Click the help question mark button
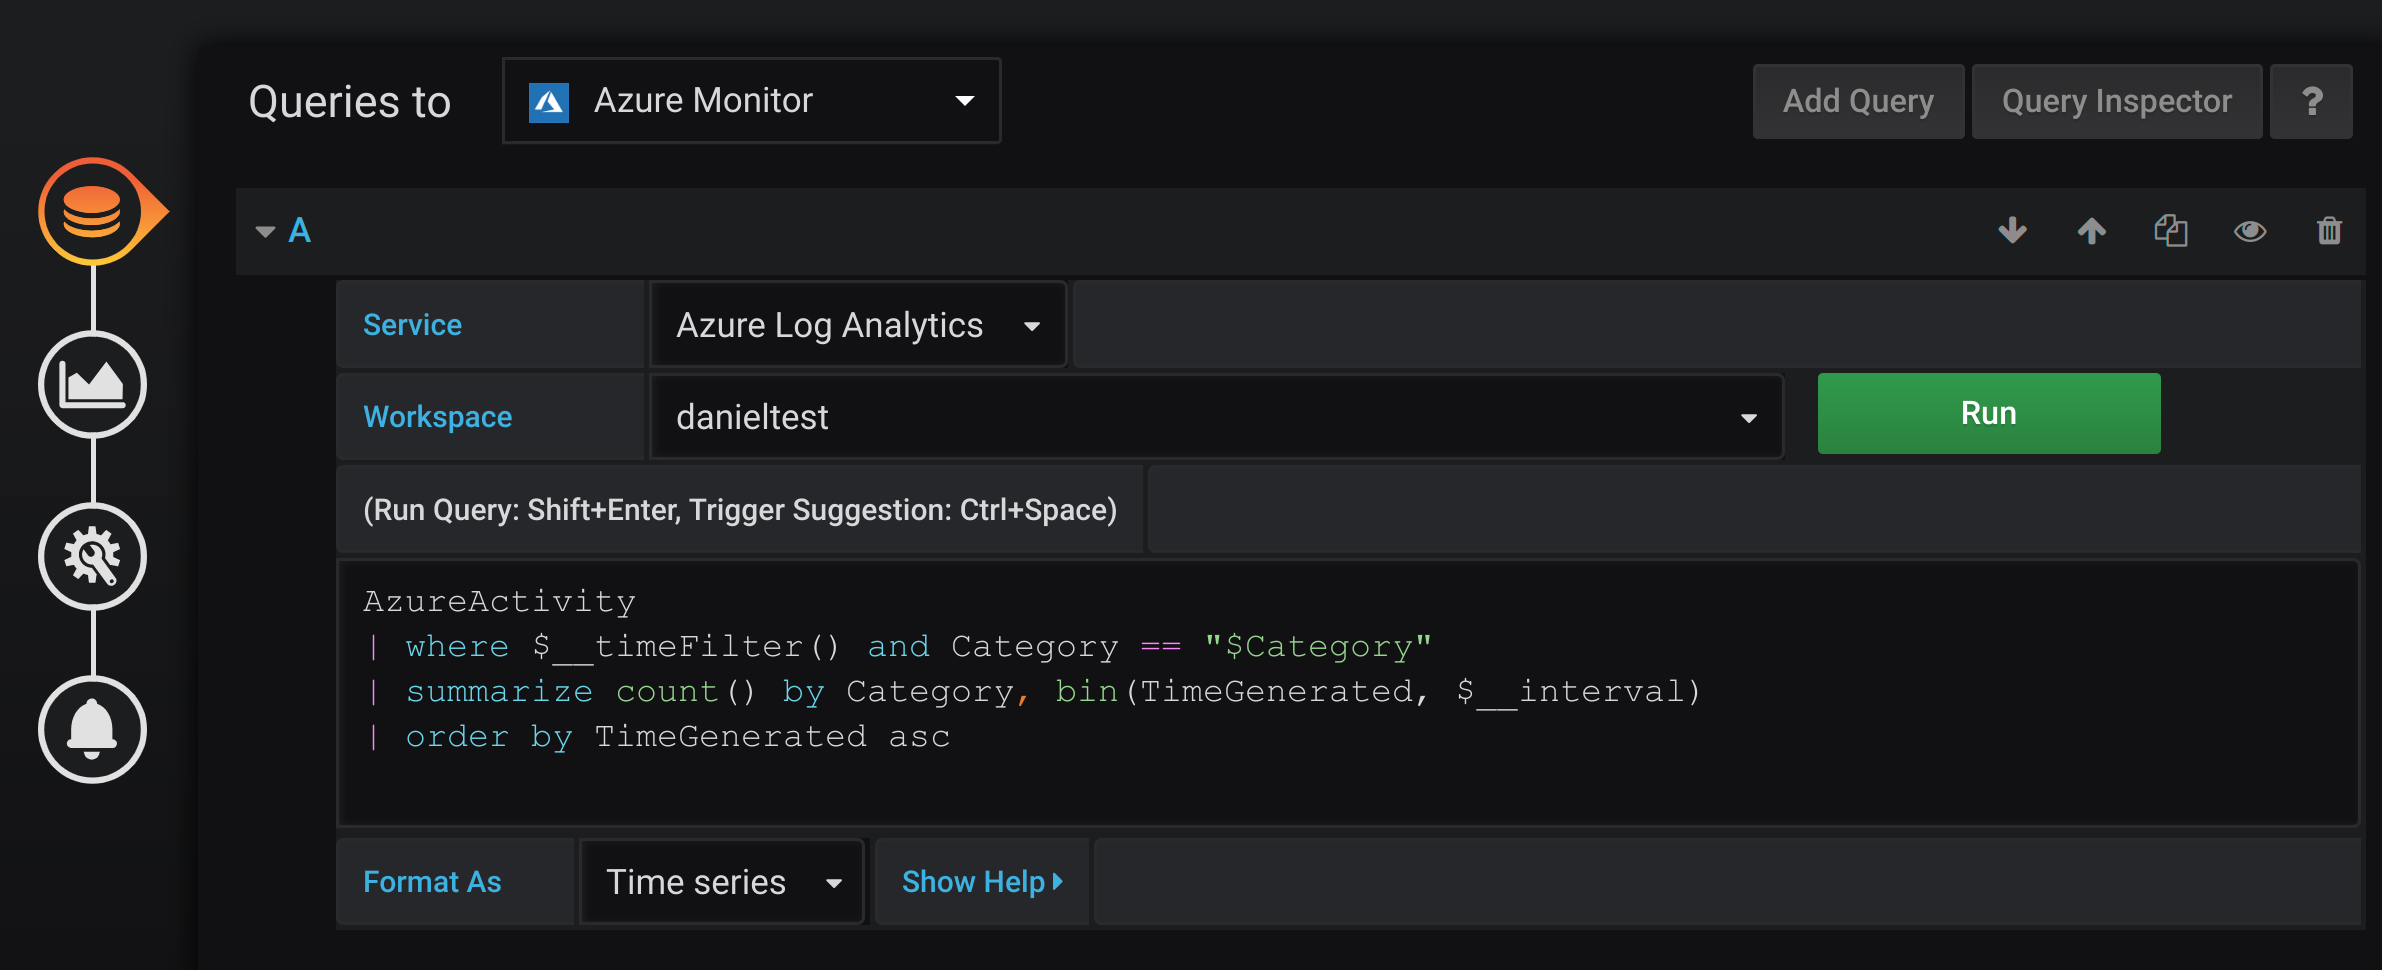The image size is (2382, 970). click(x=2311, y=101)
